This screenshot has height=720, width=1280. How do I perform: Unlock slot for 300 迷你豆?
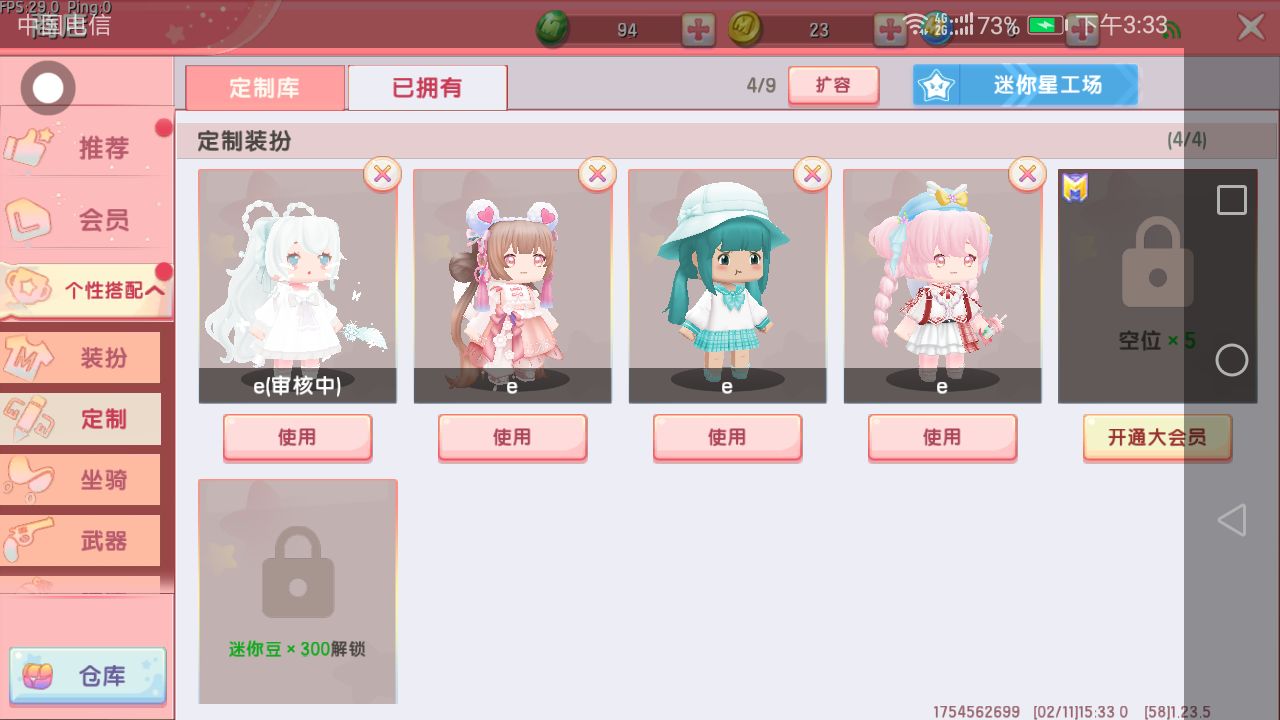(x=298, y=591)
